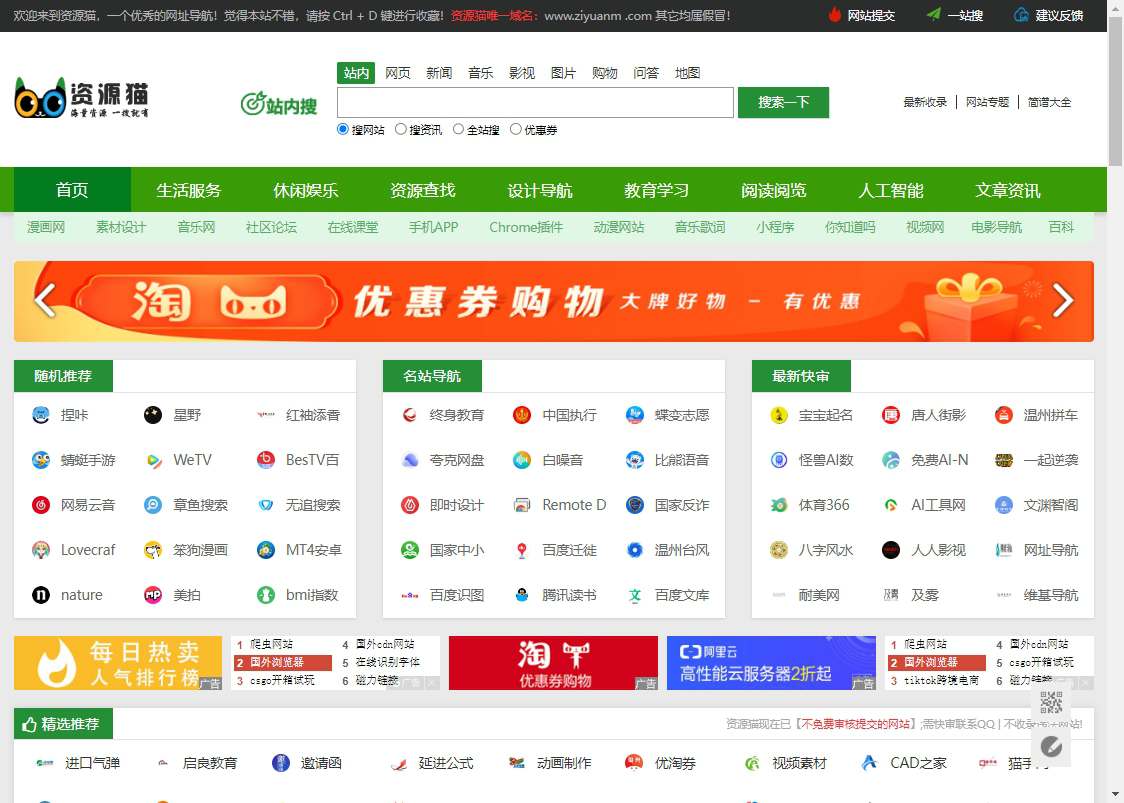The width and height of the screenshot is (1124, 803).
Task: Open the 漫画网 sub-navigation link
Action: 46,227
